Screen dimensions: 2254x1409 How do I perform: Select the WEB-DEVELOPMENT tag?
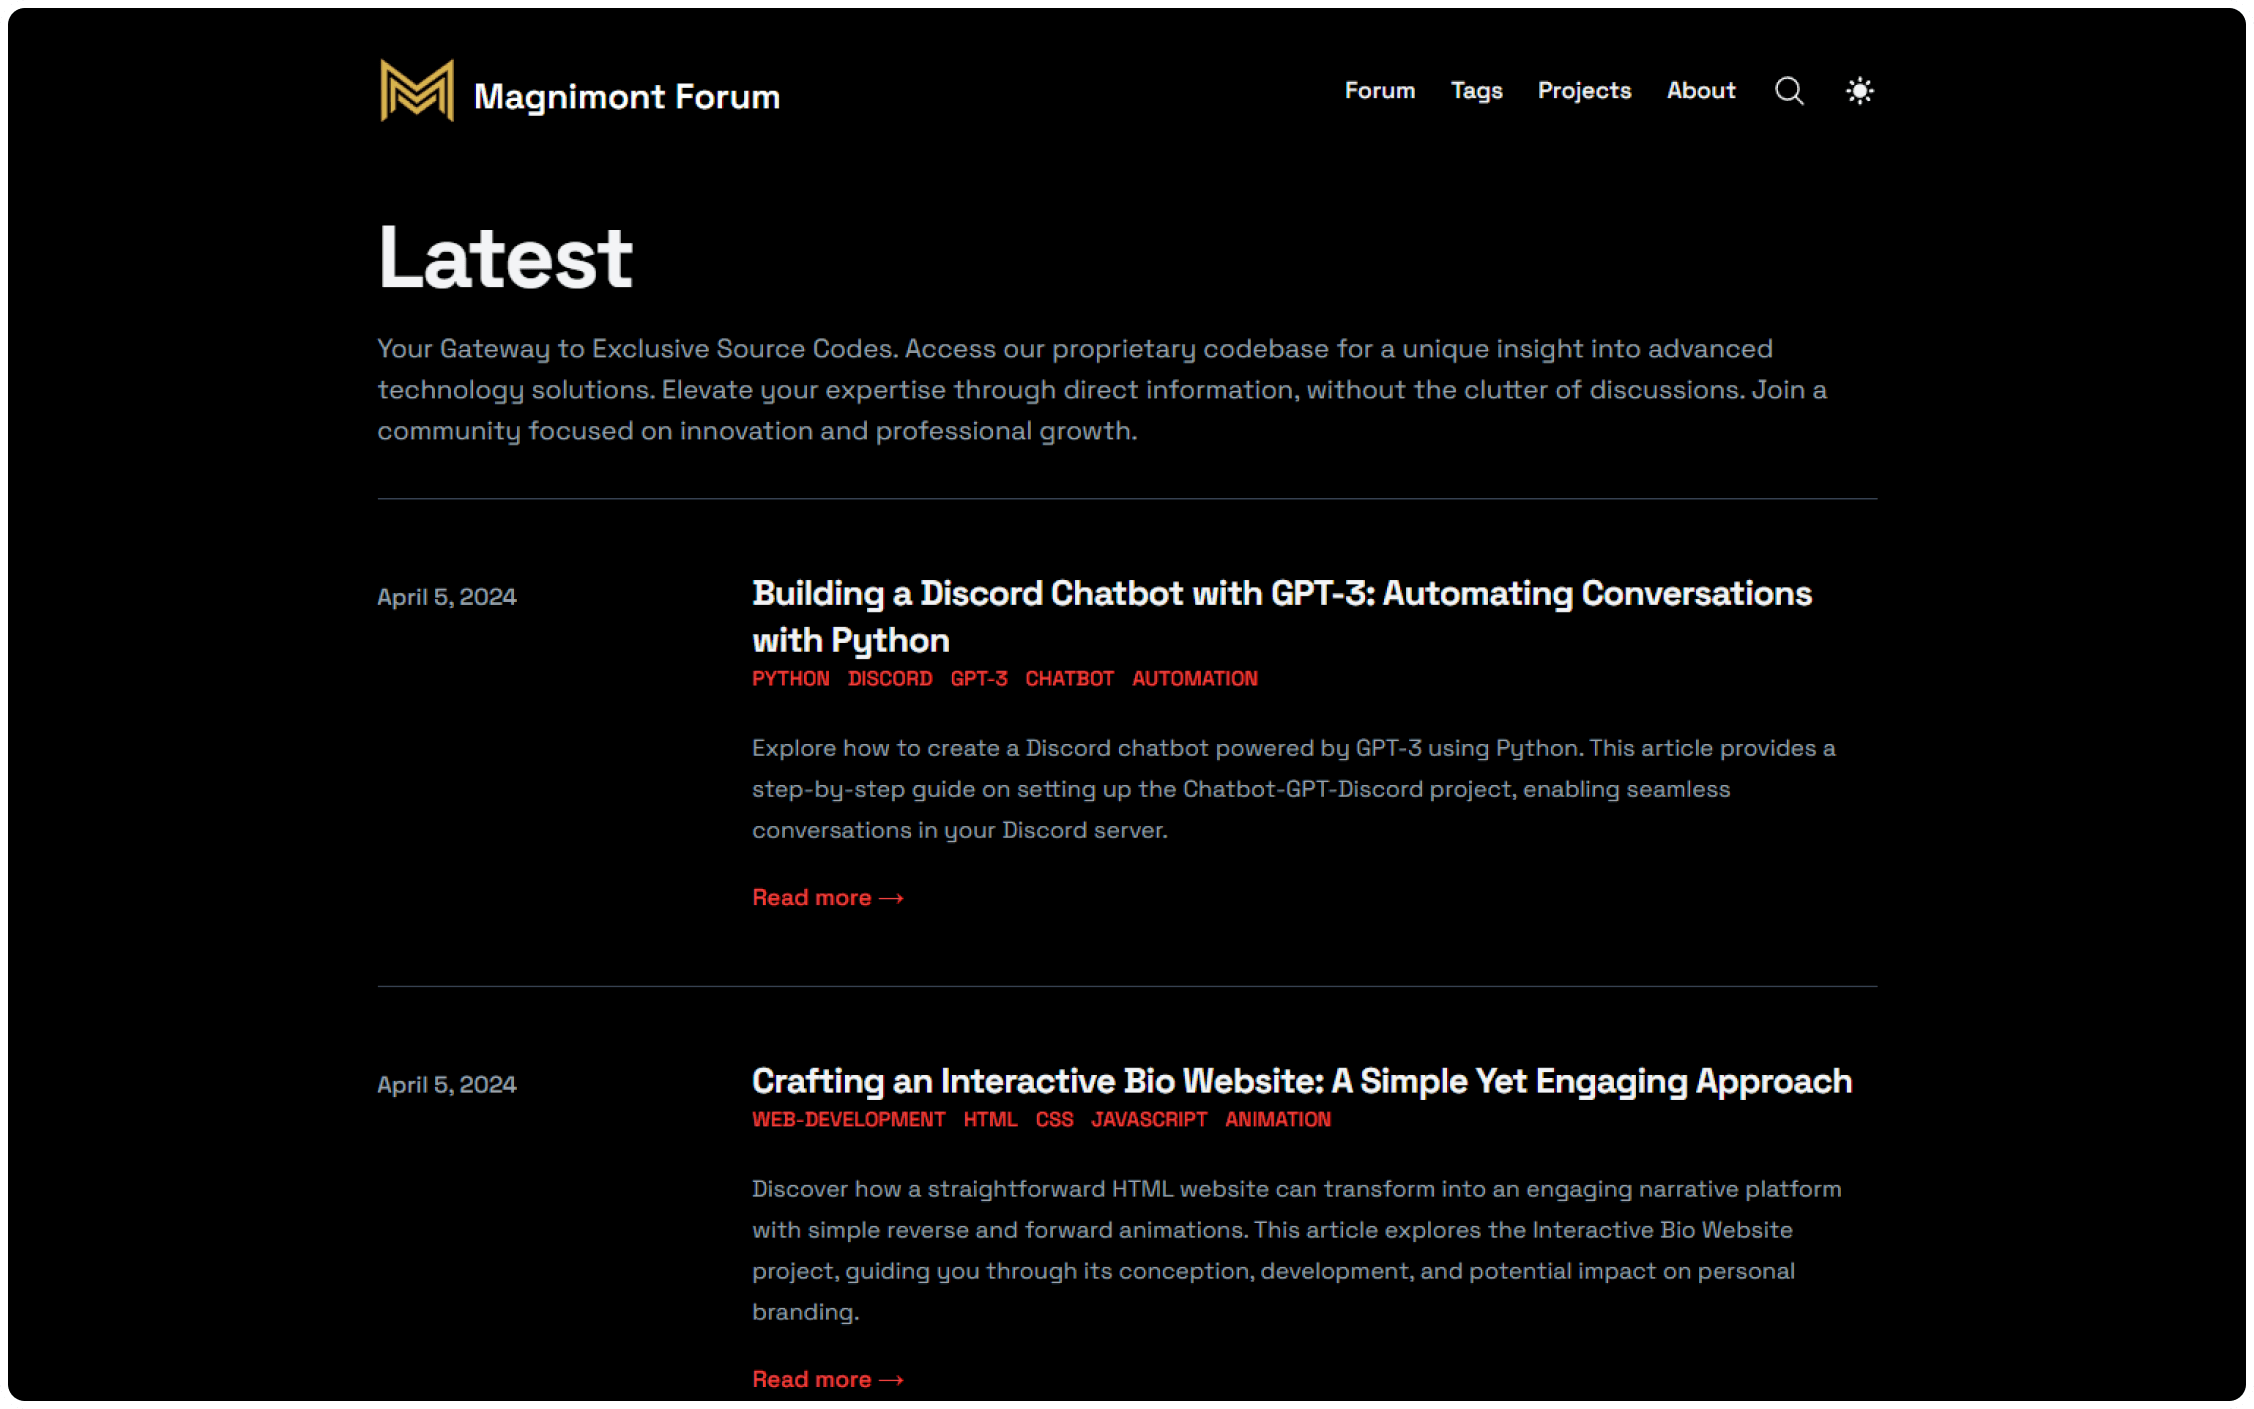848,1120
